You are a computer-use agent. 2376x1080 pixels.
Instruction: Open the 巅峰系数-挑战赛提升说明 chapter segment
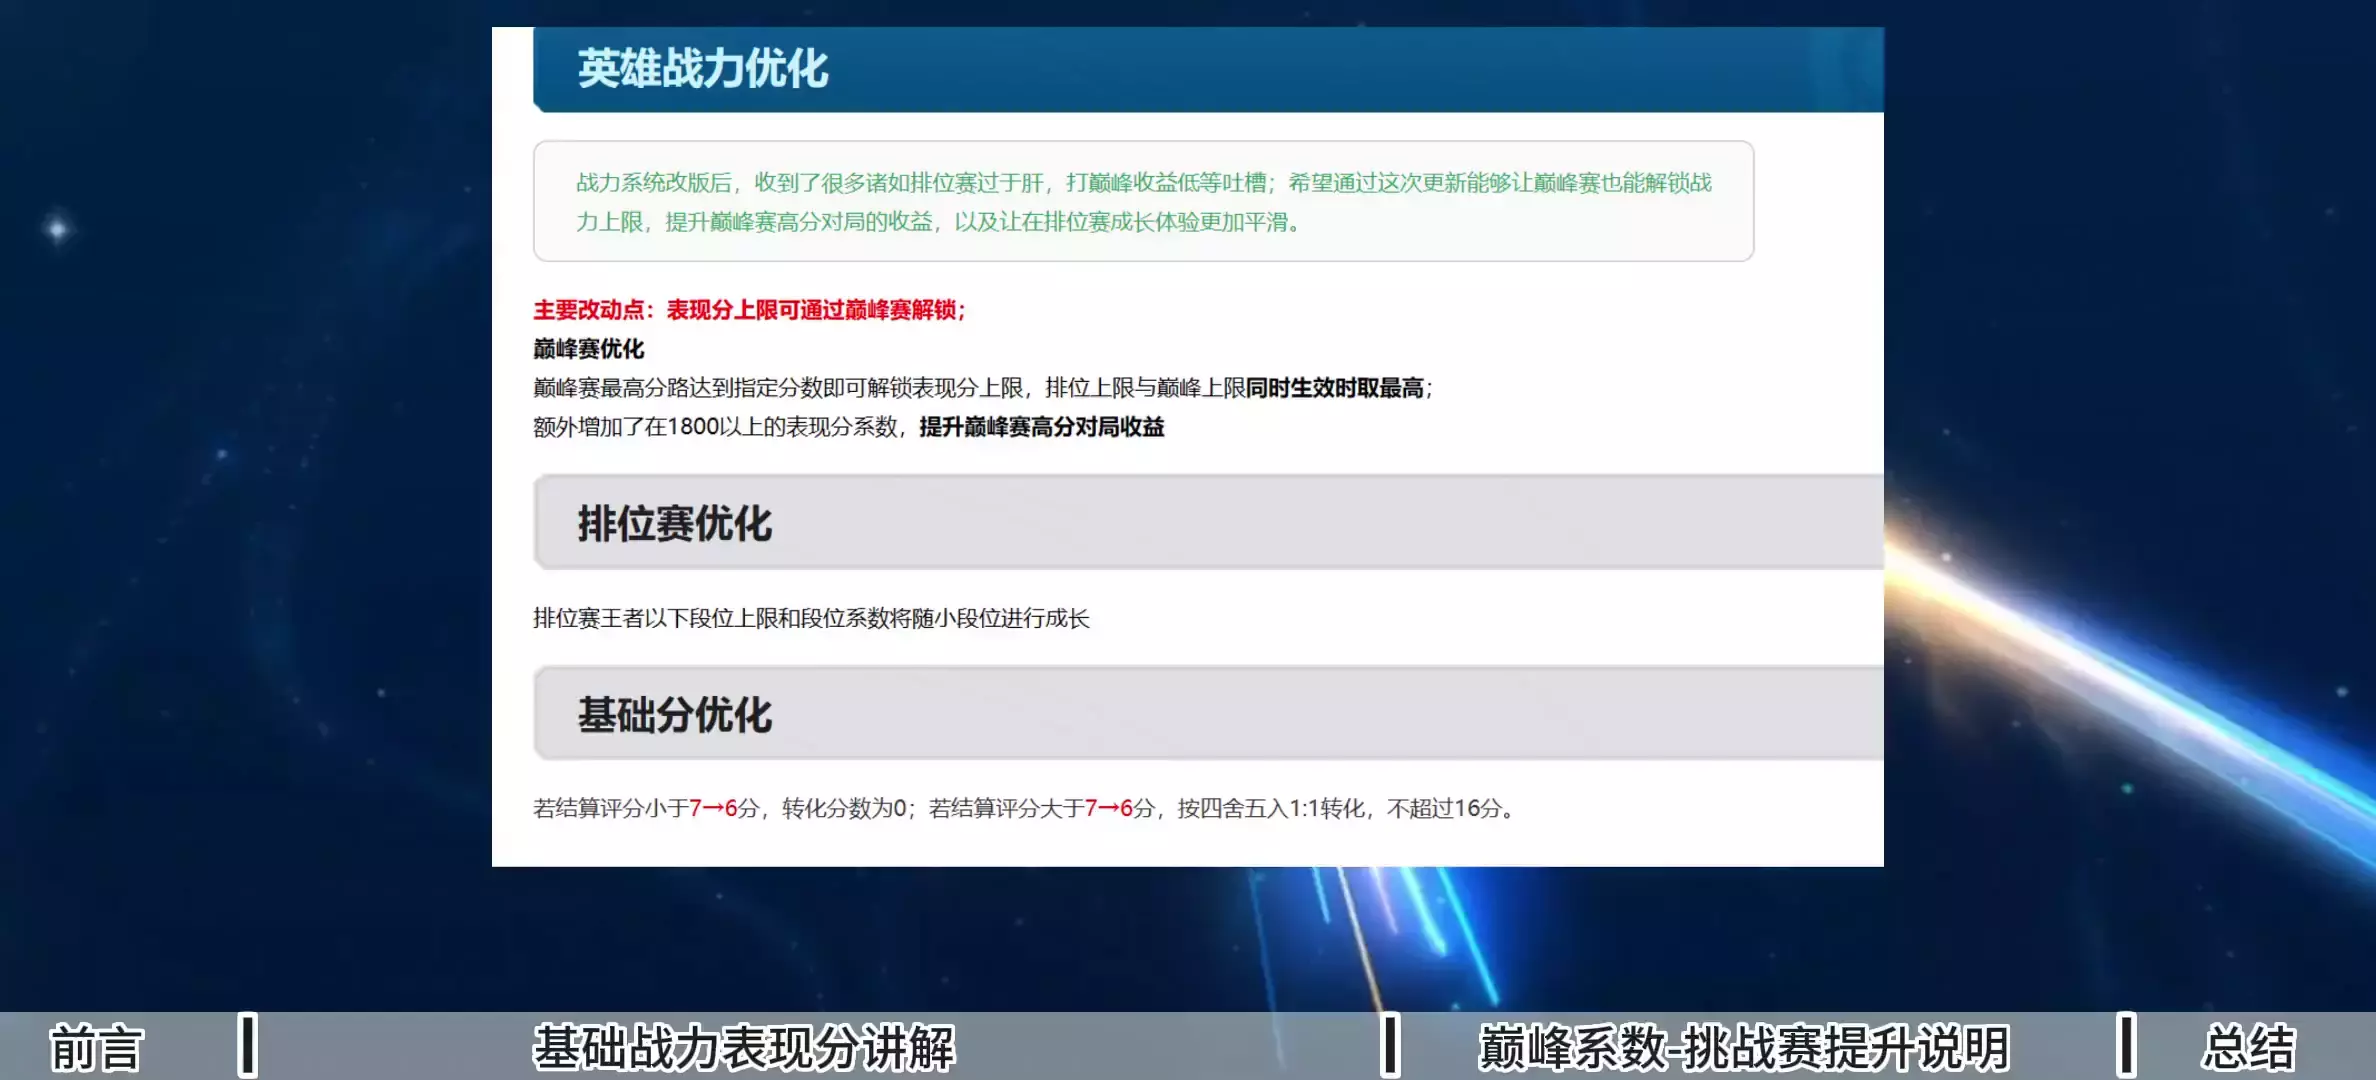click(1744, 1048)
